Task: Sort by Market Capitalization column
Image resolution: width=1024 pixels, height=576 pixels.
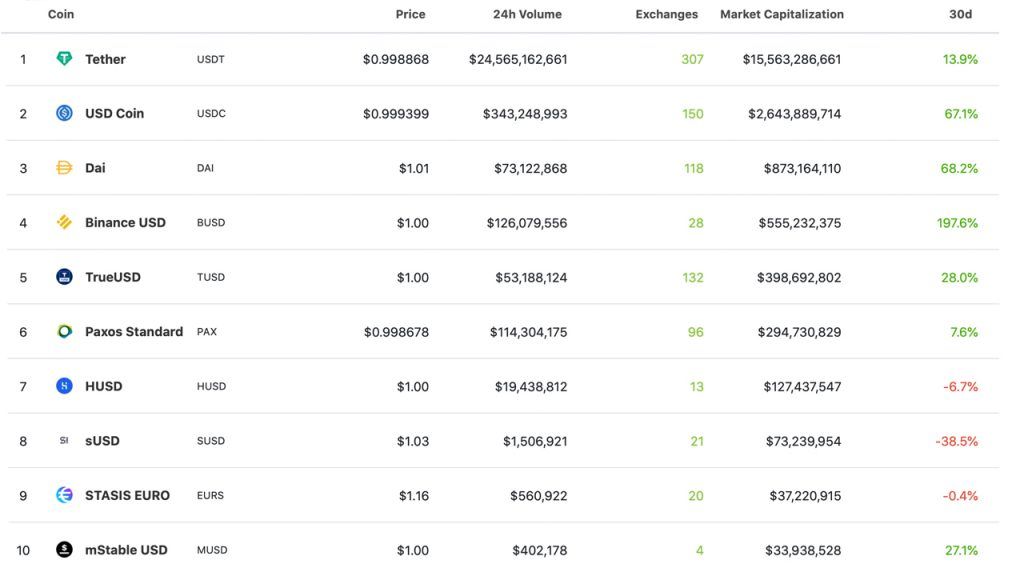Action: coord(781,14)
